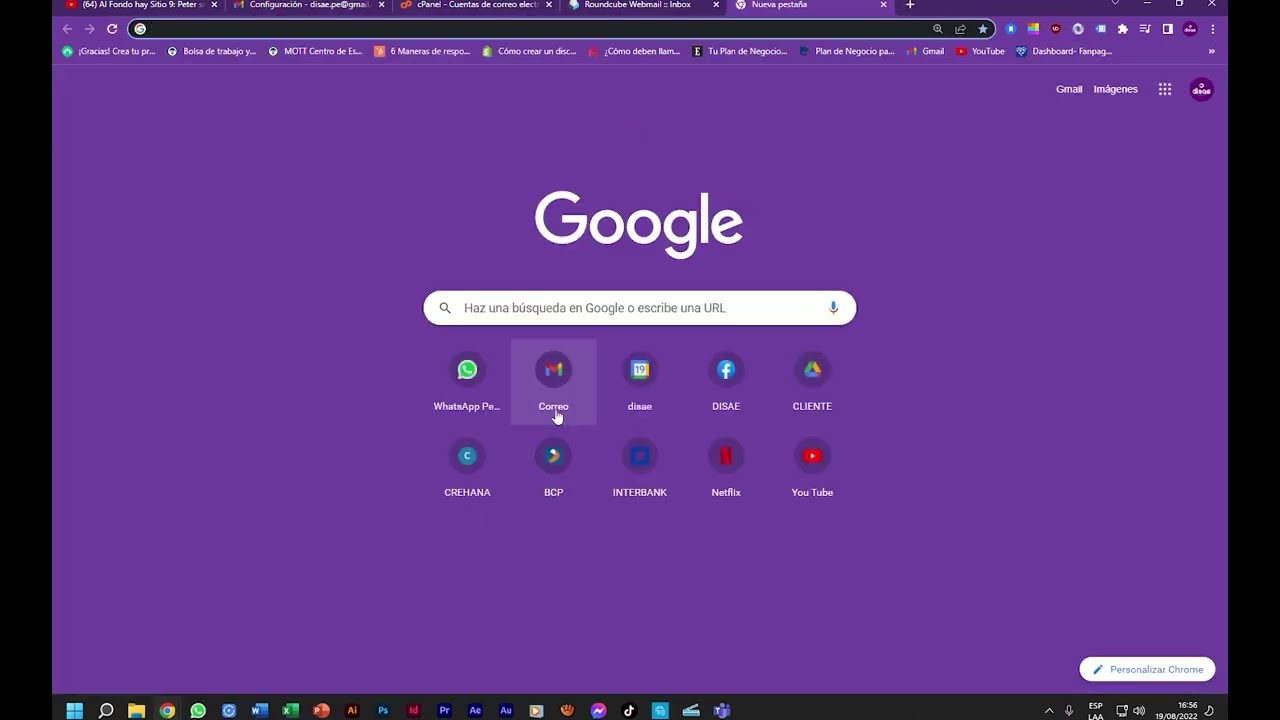Open Photoshop from the taskbar

(x=383, y=711)
